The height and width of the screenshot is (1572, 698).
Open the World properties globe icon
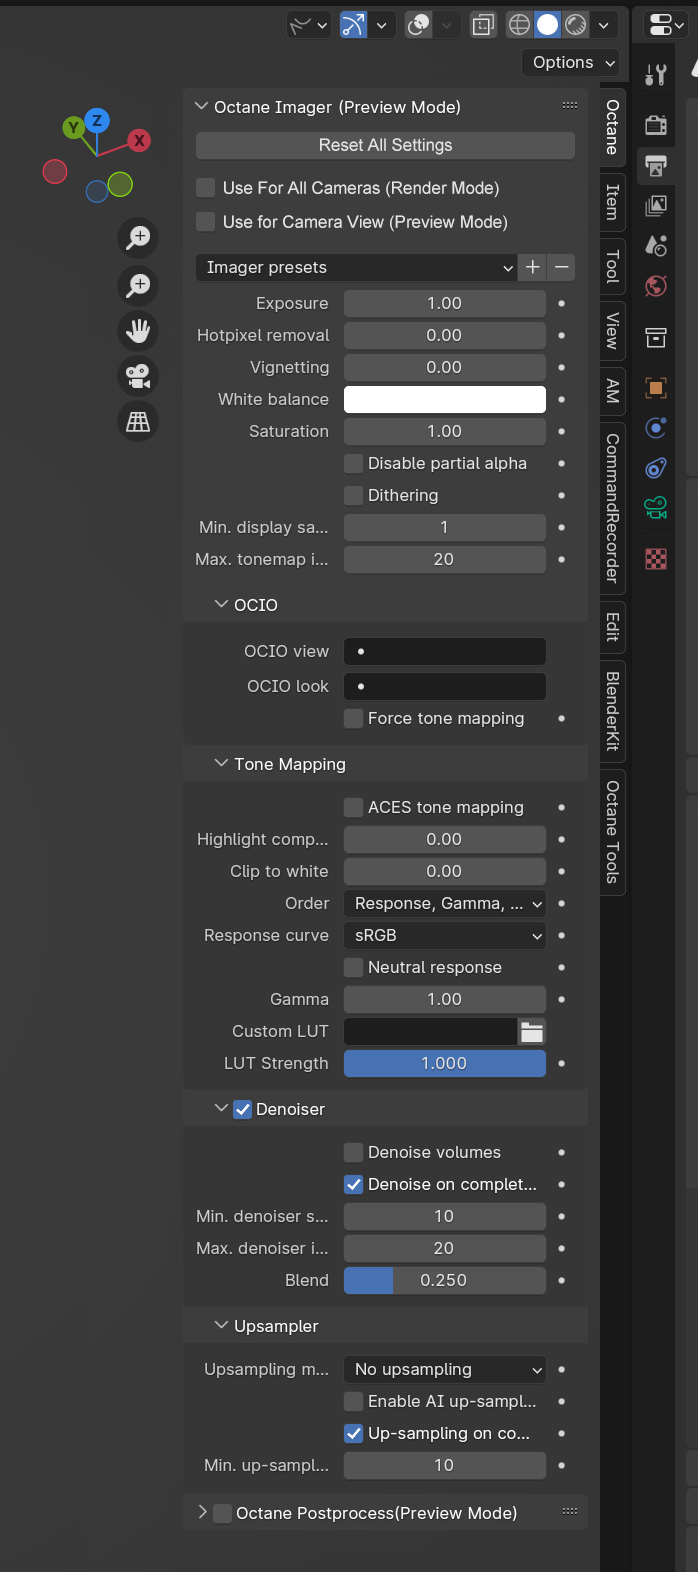(656, 287)
